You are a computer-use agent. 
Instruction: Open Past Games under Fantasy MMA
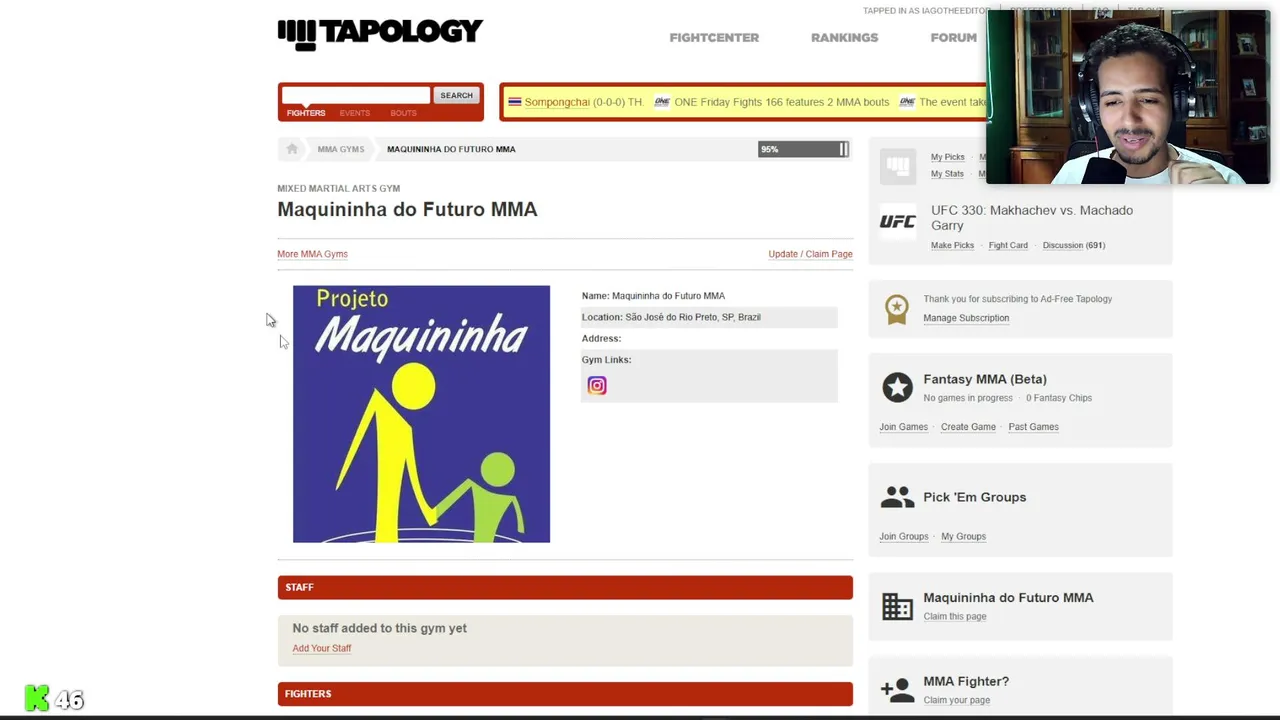coord(1033,427)
